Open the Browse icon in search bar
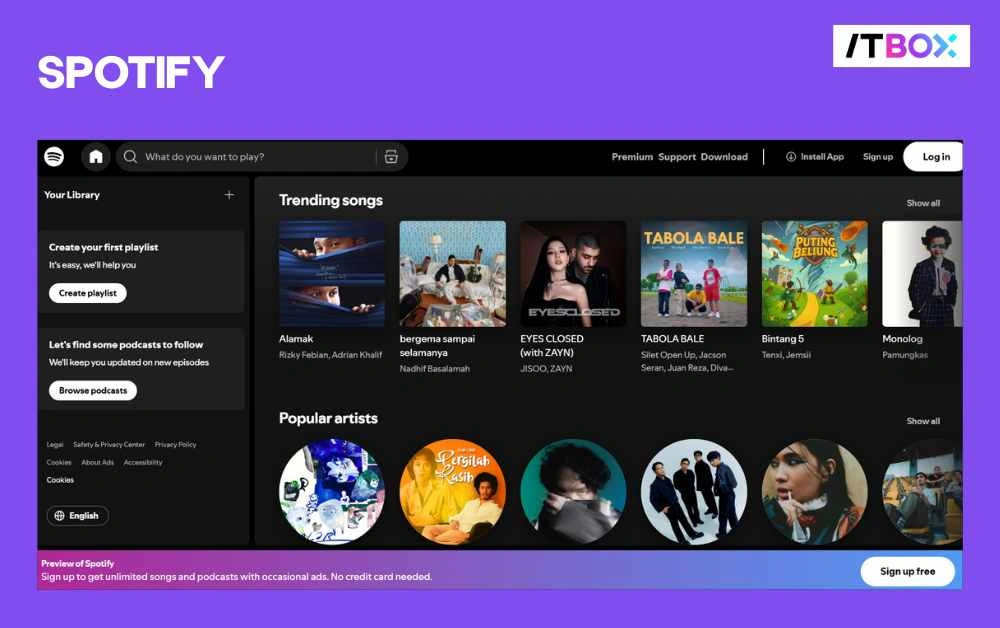The image size is (1000, 628). tap(392, 157)
